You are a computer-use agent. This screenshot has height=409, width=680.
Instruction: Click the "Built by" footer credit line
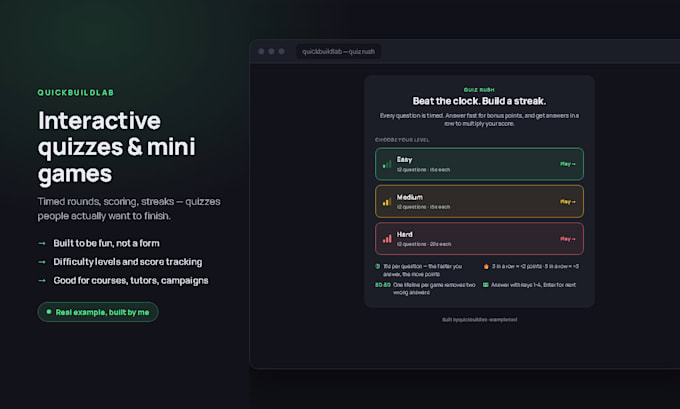[479, 320]
